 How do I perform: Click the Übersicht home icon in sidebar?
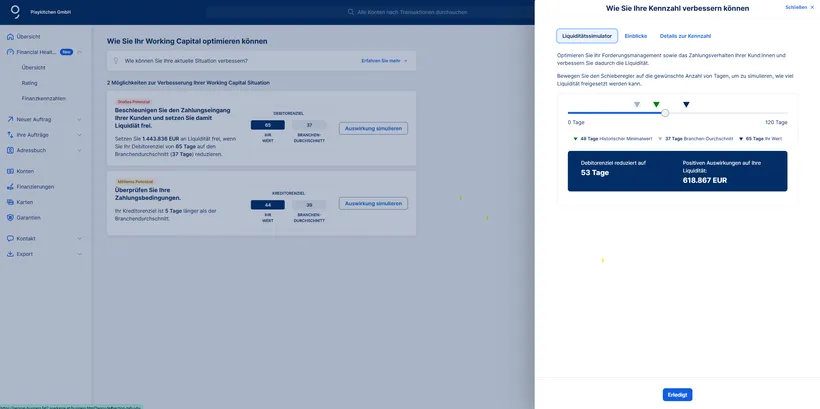click(x=10, y=36)
